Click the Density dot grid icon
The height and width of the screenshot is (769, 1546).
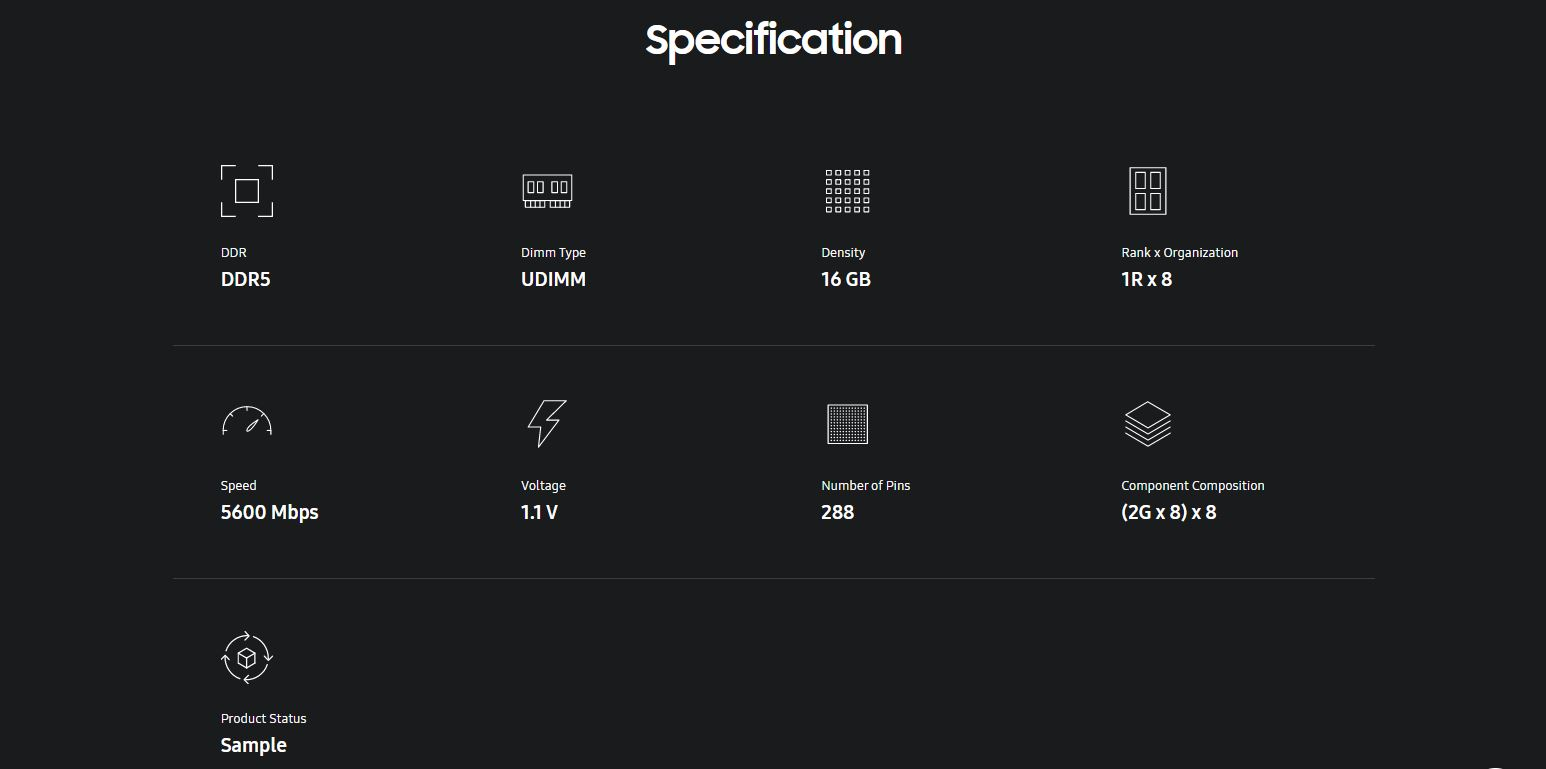[x=847, y=191]
